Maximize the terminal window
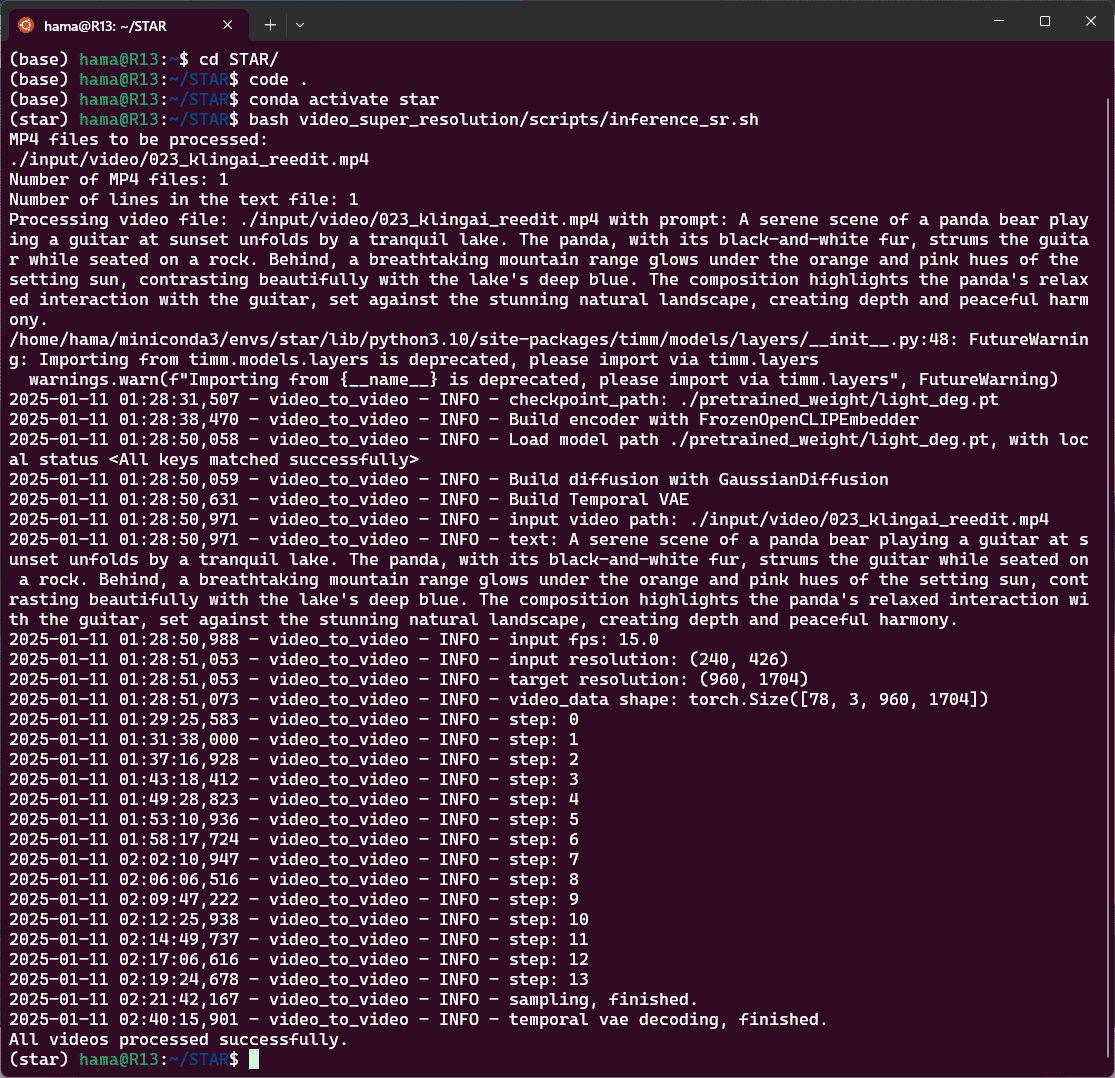The height and width of the screenshot is (1078, 1115). 1045,21
